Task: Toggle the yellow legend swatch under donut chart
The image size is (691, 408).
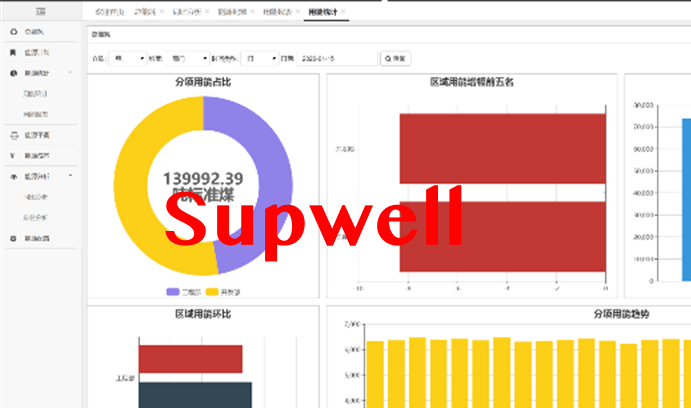Action: tap(212, 292)
